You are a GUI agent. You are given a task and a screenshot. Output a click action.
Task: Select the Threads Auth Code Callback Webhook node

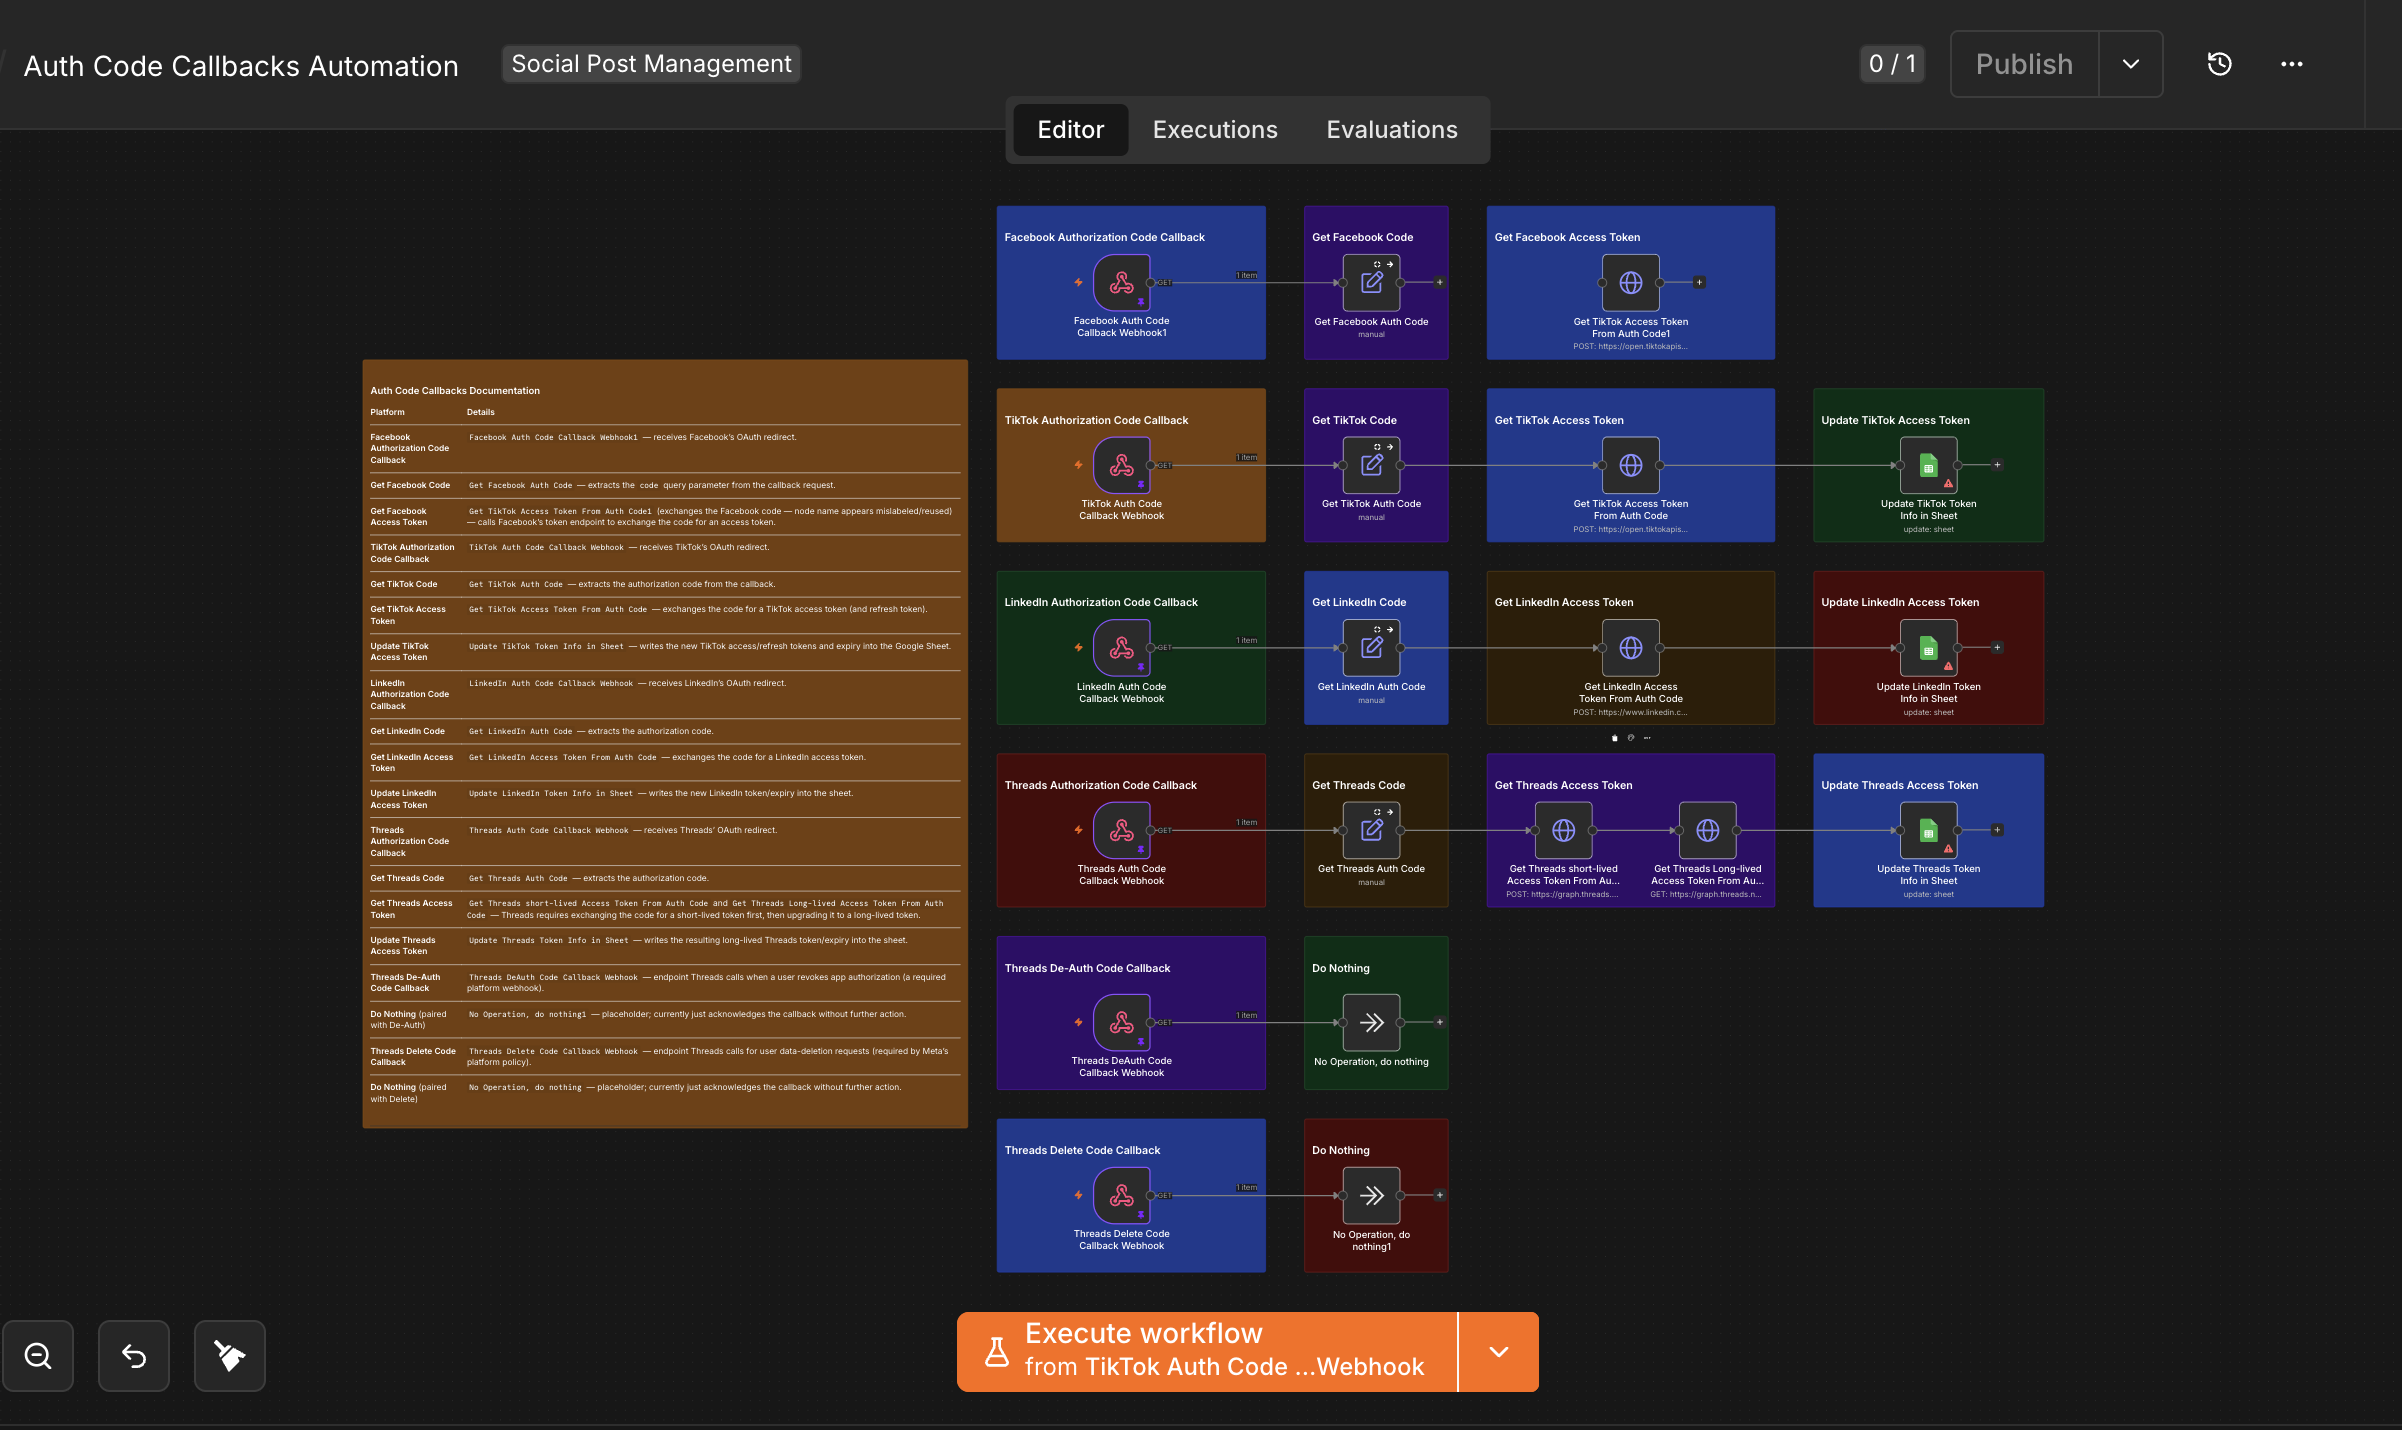pyautogui.click(x=1122, y=830)
